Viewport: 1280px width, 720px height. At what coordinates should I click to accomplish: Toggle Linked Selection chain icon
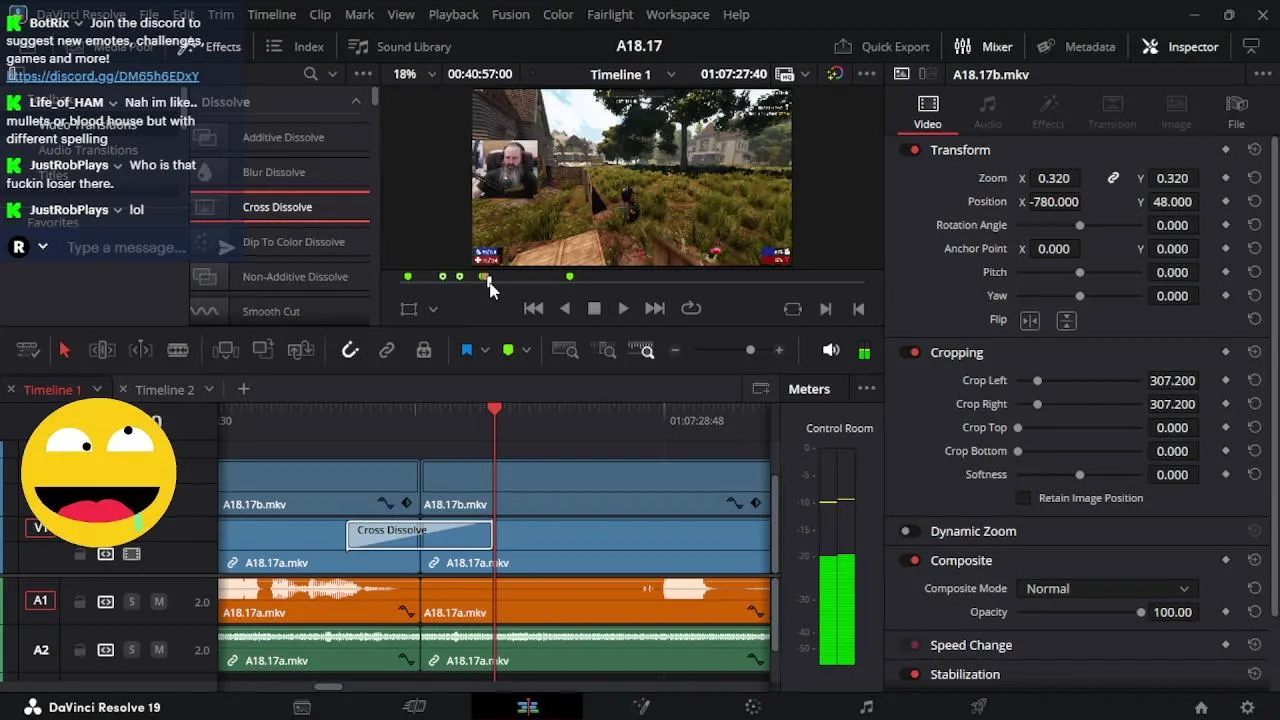[386, 350]
